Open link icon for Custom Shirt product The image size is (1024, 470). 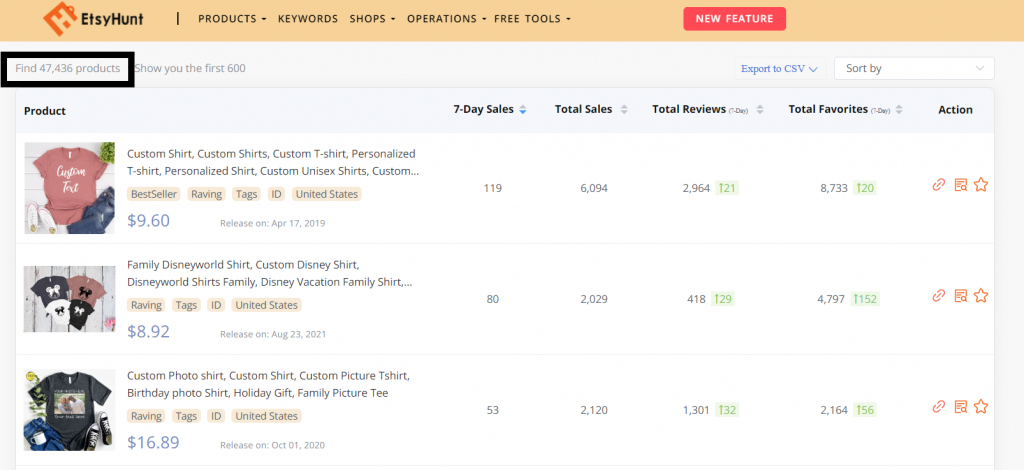click(x=938, y=185)
